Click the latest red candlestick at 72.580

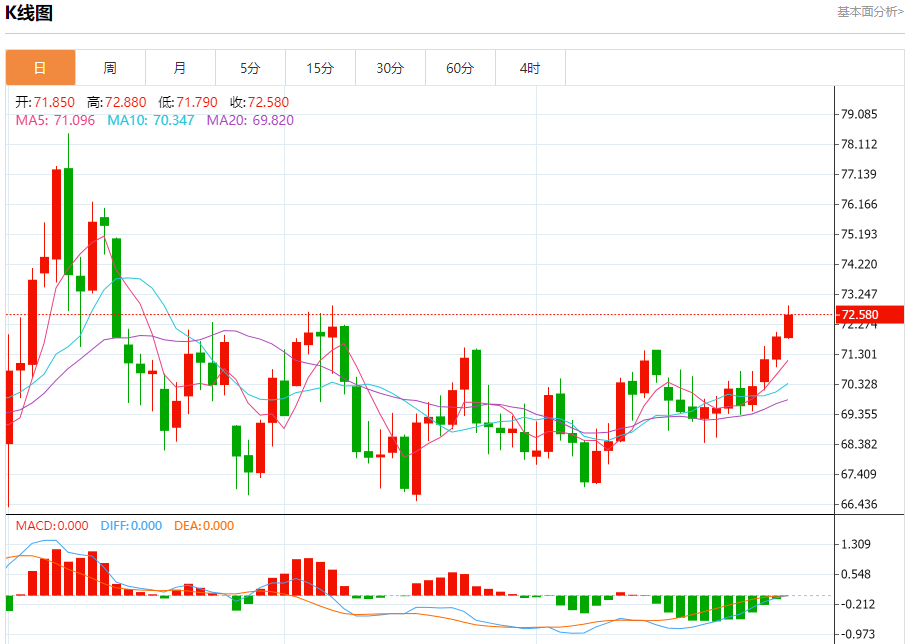point(788,326)
